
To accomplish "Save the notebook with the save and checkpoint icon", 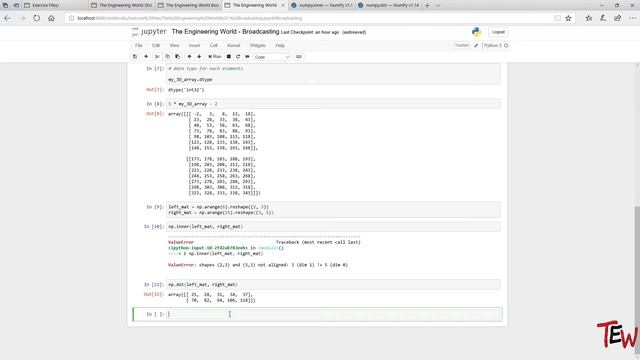I will click(x=135, y=57).
